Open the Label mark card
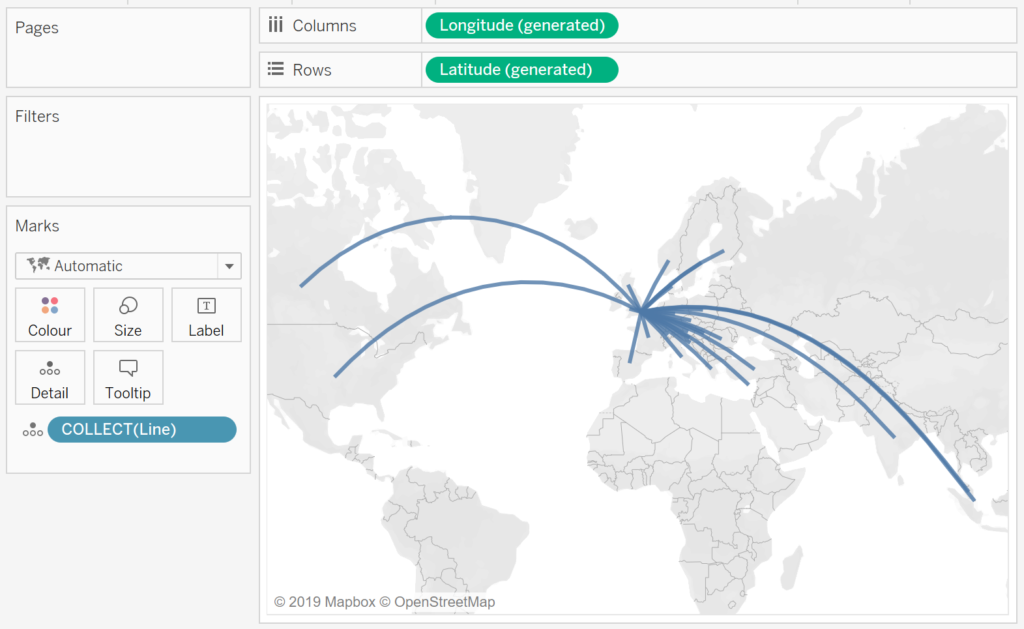Image resolution: width=1024 pixels, height=629 pixels. point(206,315)
